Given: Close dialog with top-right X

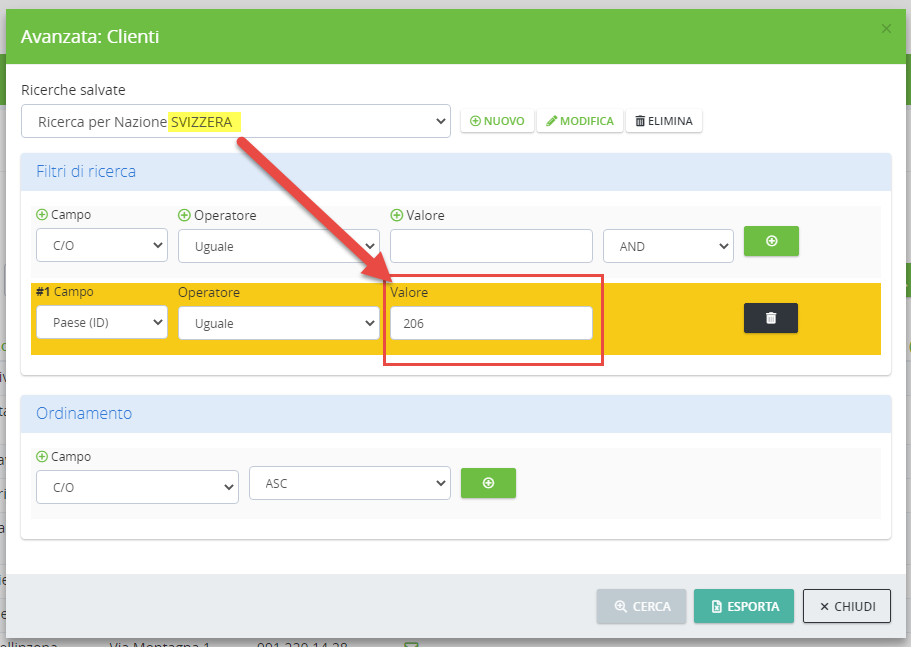Looking at the screenshot, I should click(886, 29).
